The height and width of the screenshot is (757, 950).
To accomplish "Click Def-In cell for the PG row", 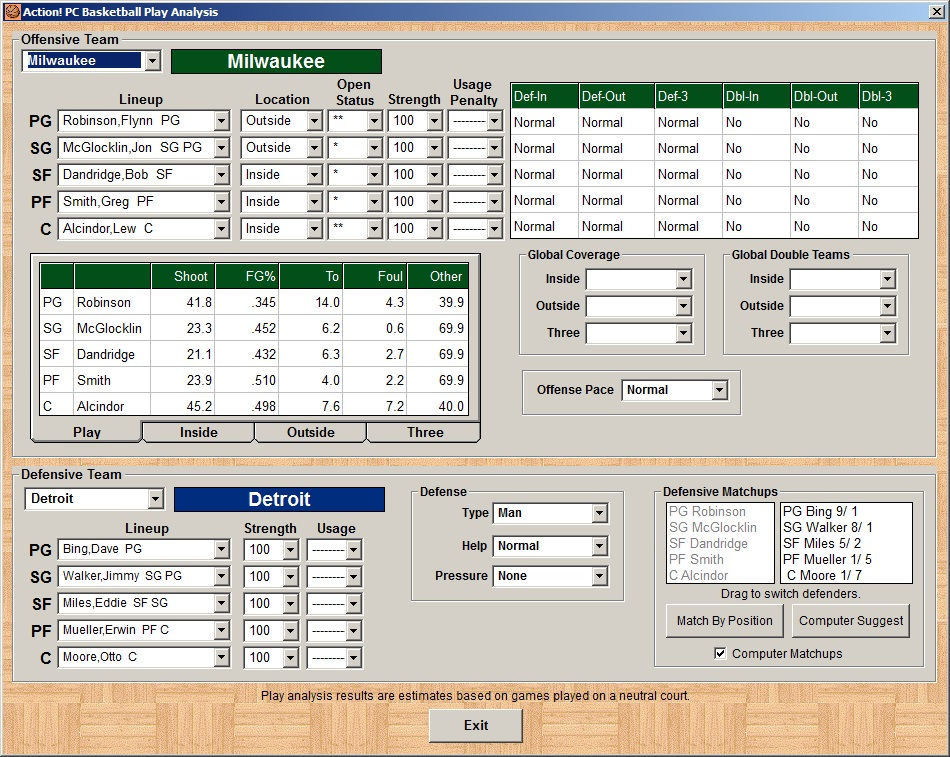I will (x=543, y=123).
